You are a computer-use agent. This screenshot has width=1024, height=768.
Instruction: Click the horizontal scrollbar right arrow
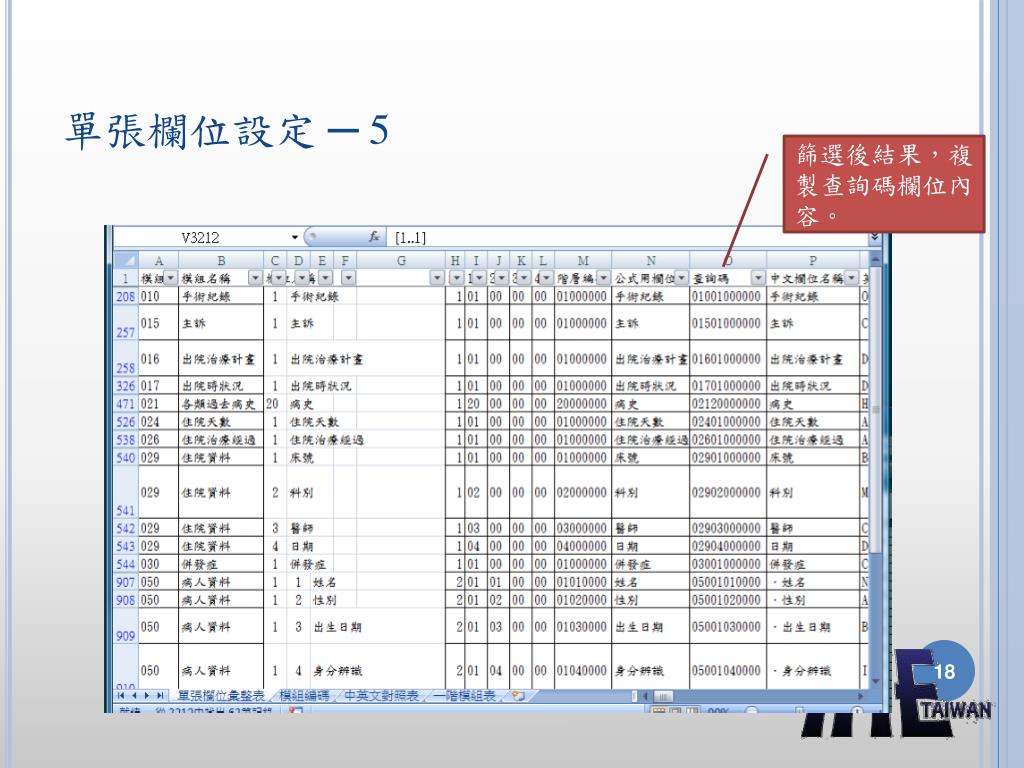pyautogui.click(x=861, y=696)
